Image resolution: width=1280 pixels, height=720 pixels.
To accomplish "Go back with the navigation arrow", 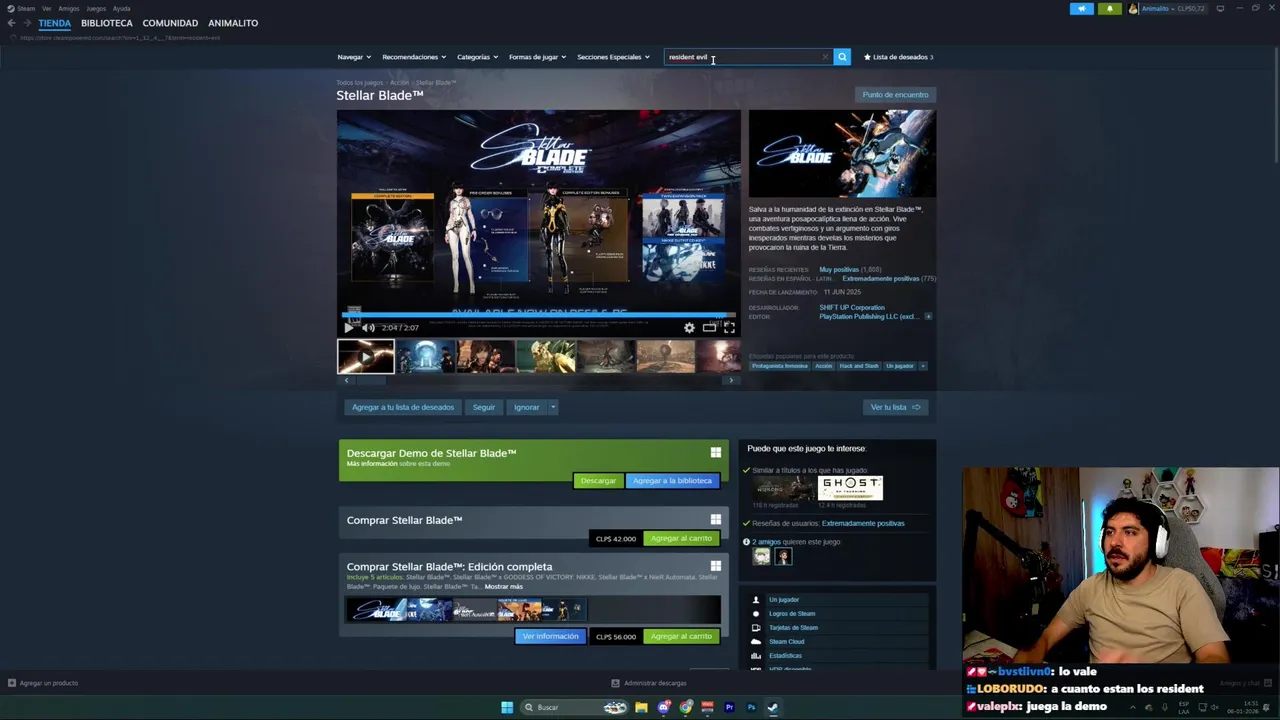I will coord(11,23).
